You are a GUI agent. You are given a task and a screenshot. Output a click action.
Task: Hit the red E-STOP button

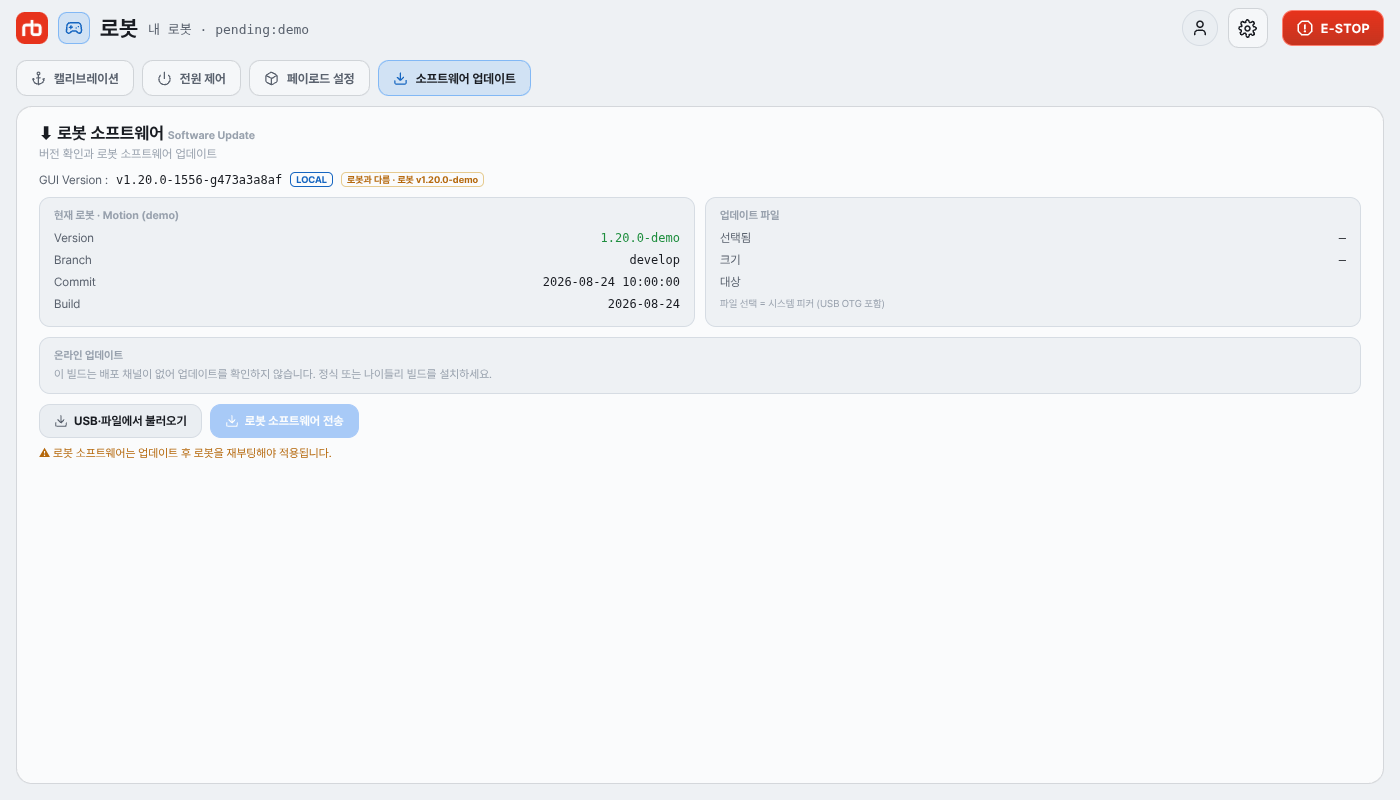[x=1333, y=28]
